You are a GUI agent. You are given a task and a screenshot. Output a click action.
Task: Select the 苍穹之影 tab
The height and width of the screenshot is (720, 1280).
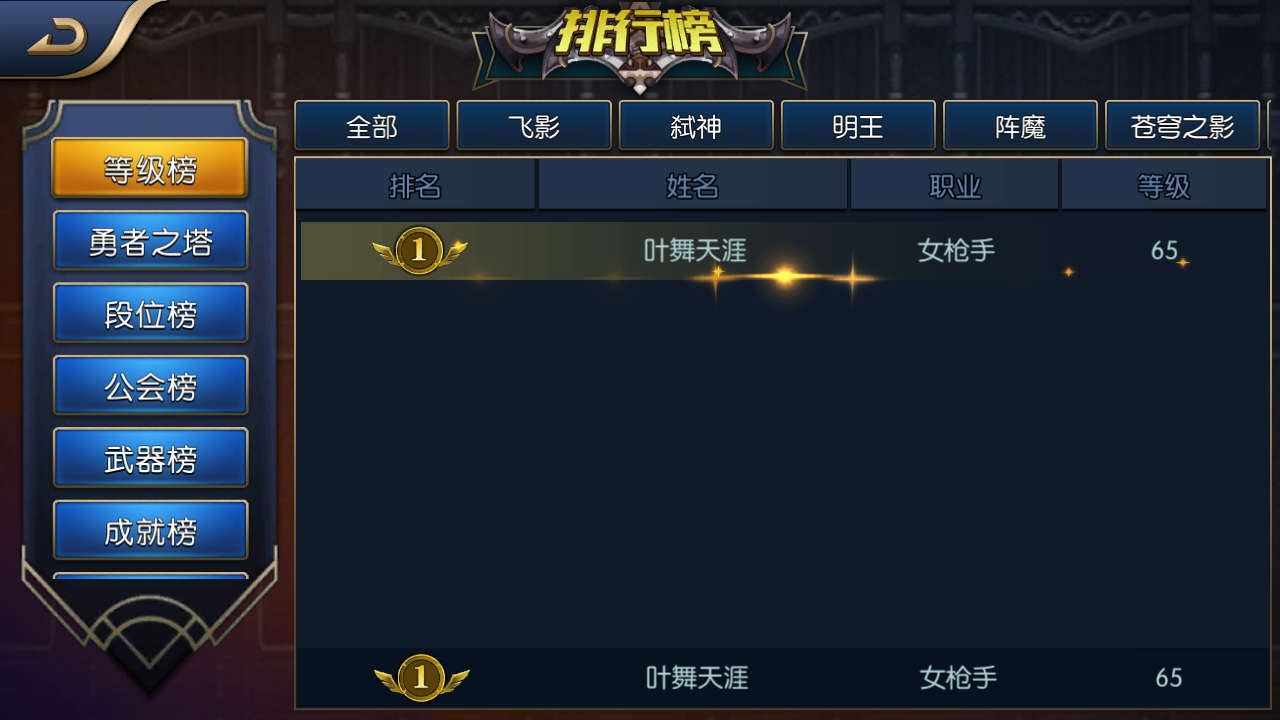(x=1182, y=126)
